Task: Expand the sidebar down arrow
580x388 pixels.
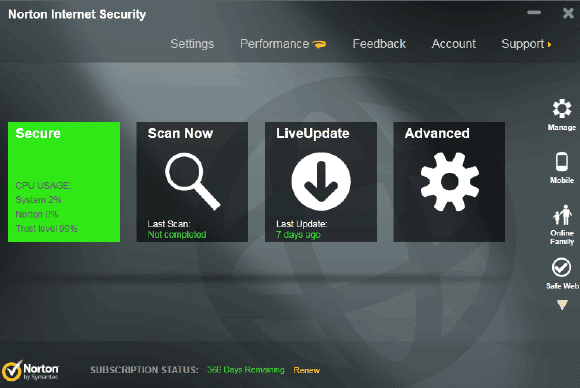Action: [x=562, y=305]
